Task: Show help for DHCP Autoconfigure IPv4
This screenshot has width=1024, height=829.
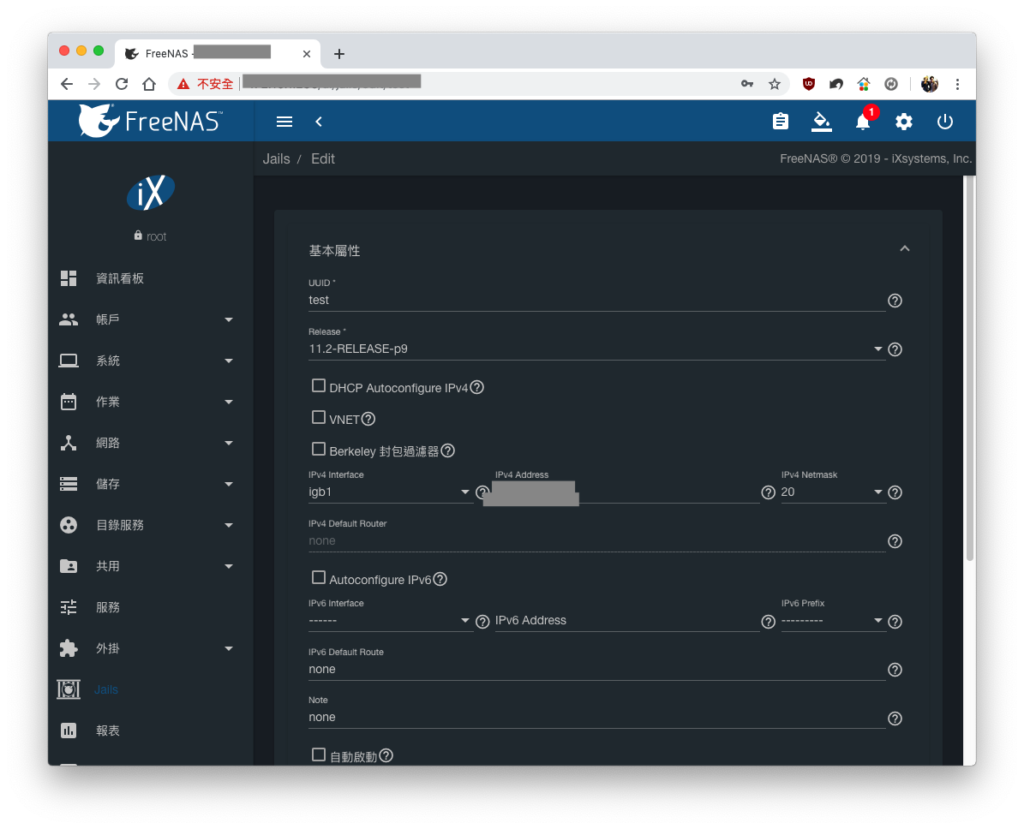Action: [477, 387]
